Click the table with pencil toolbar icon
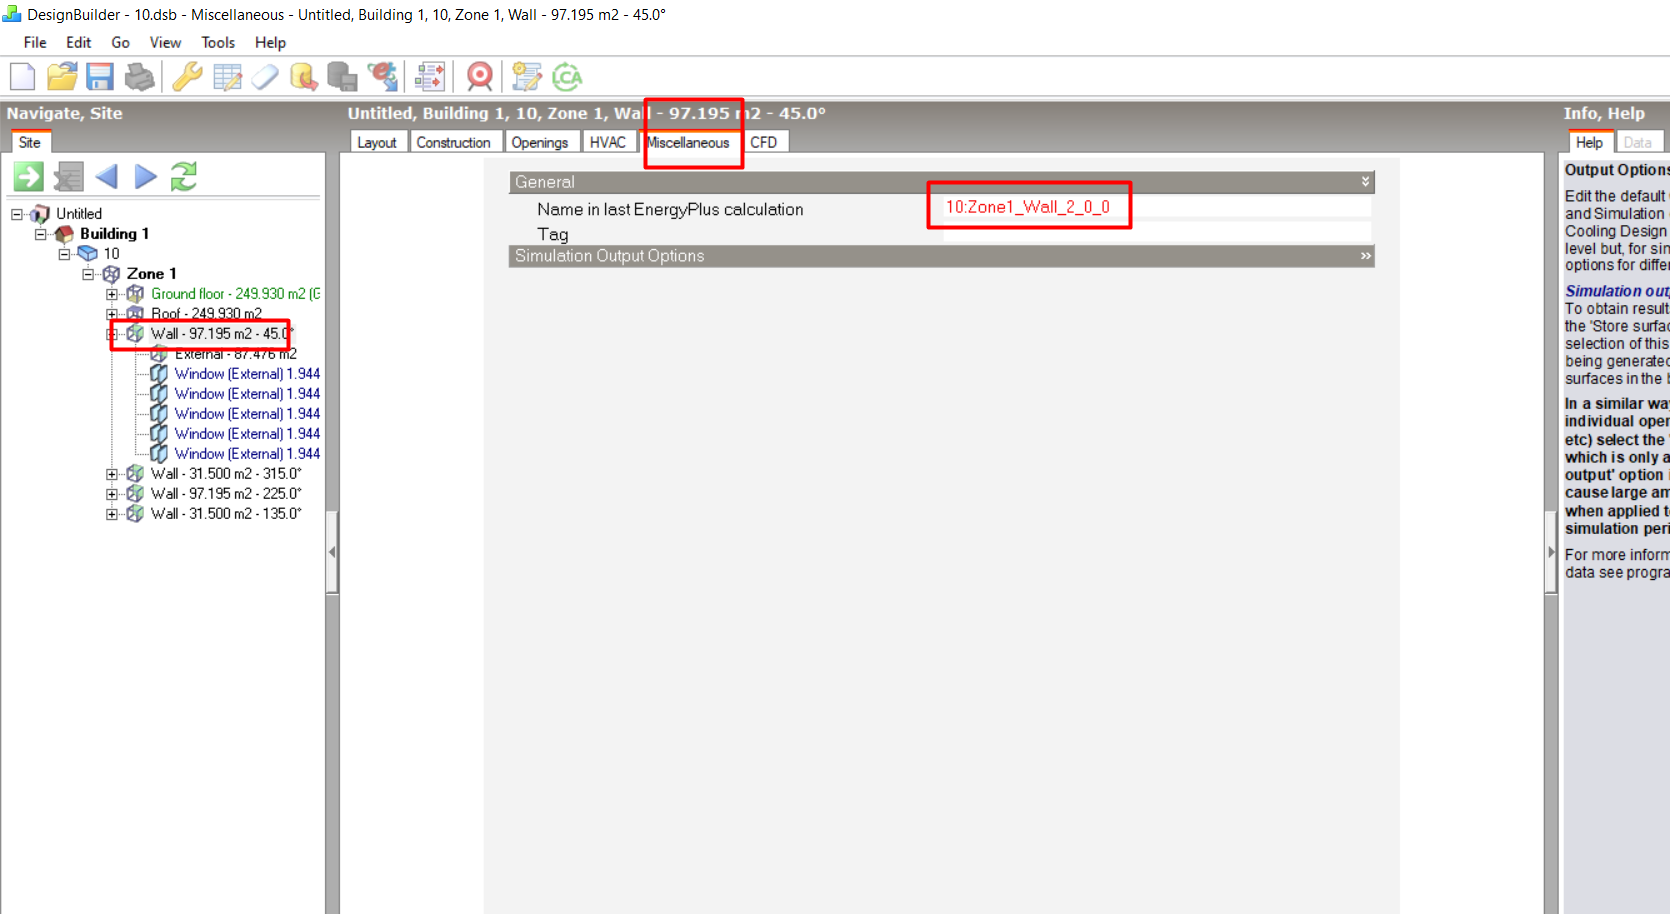The width and height of the screenshot is (1670, 914). point(227,77)
